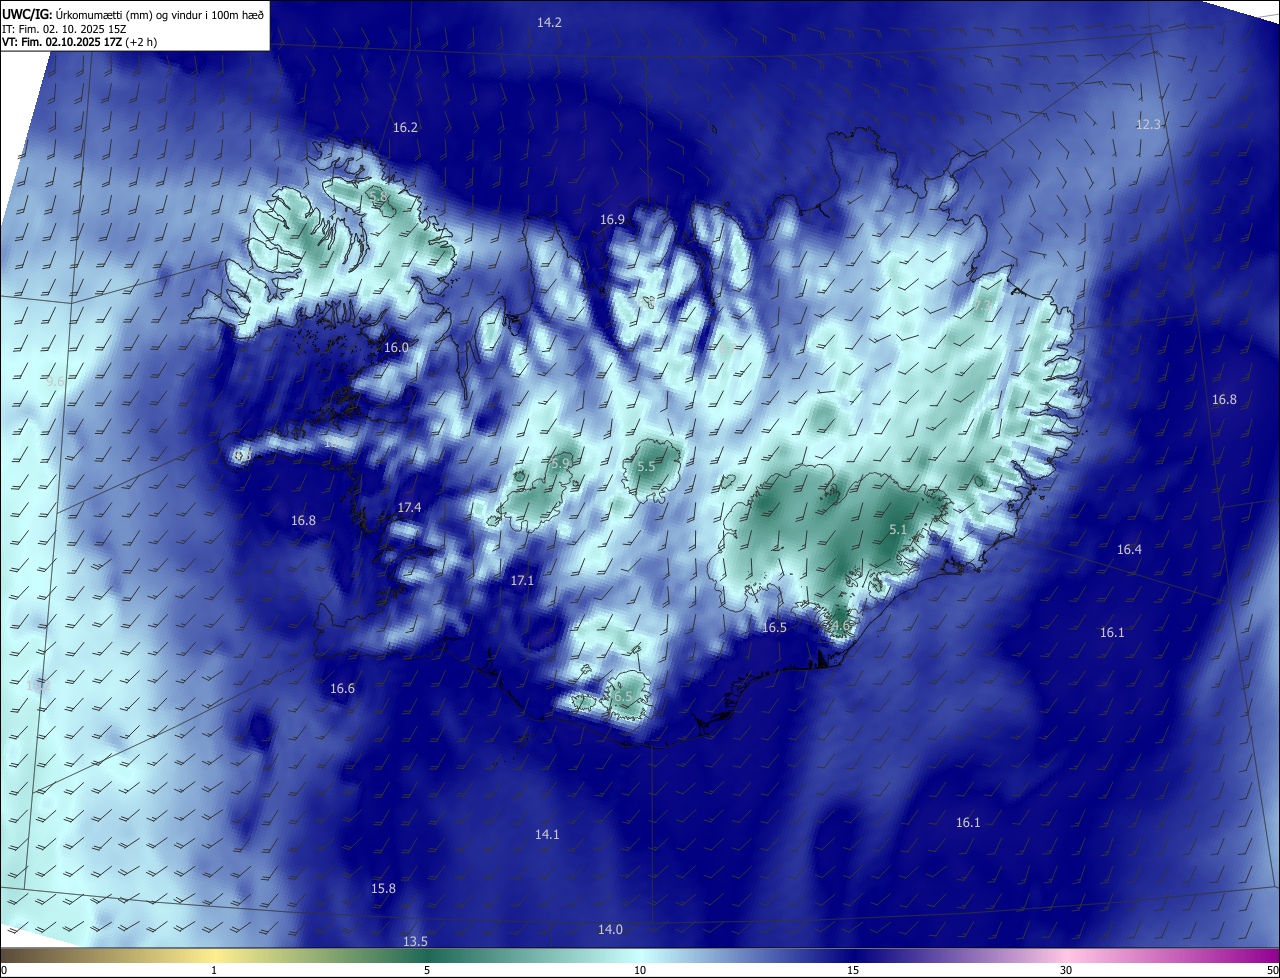Click the 16.4 value label

tap(1129, 549)
